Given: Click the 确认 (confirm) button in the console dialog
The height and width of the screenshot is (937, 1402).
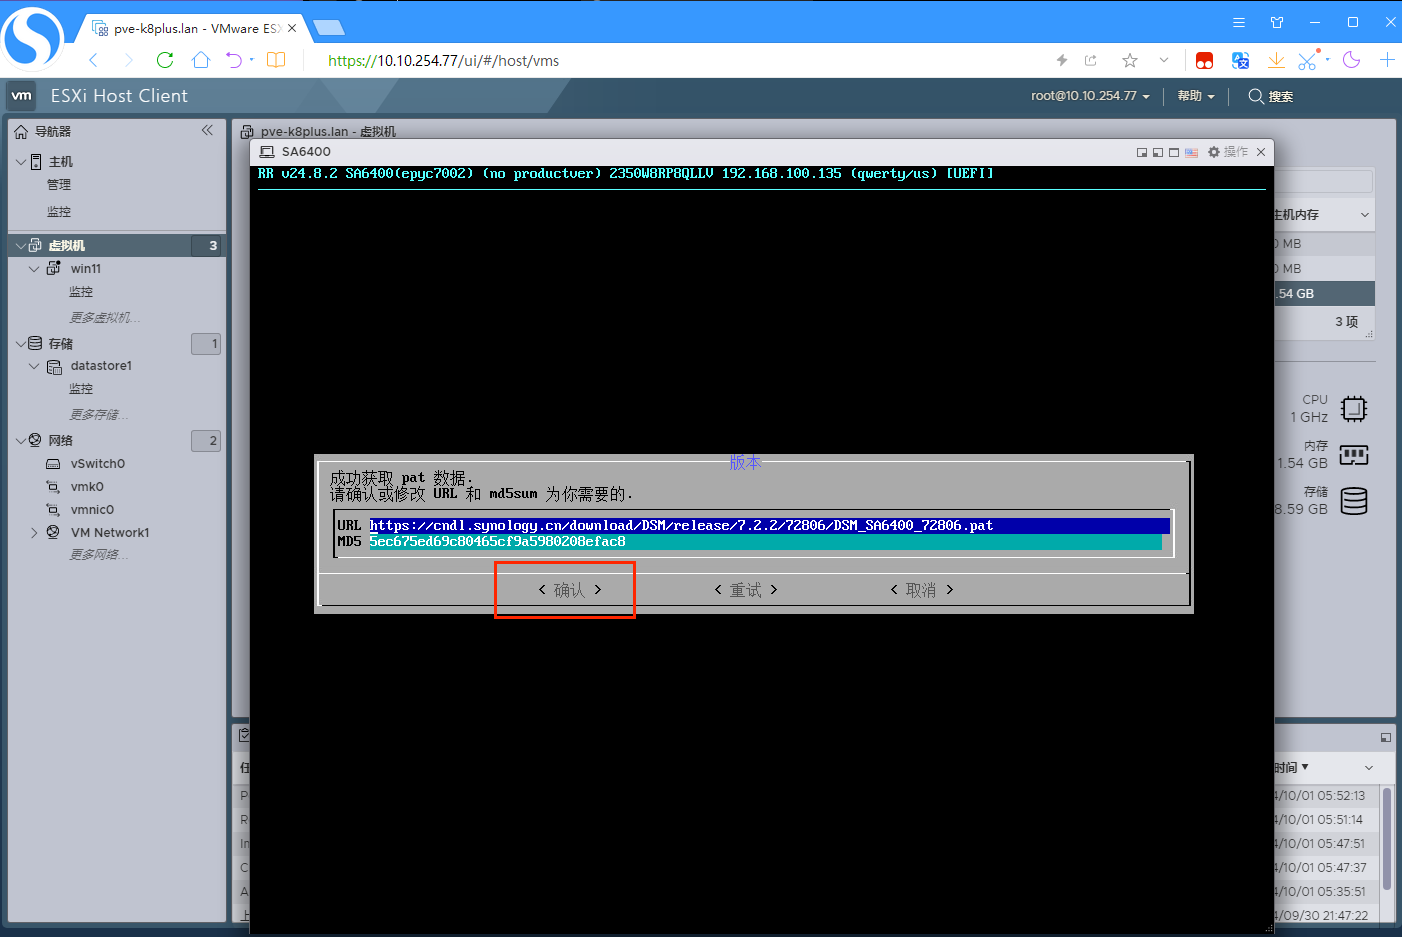Looking at the screenshot, I should coord(570,590).
